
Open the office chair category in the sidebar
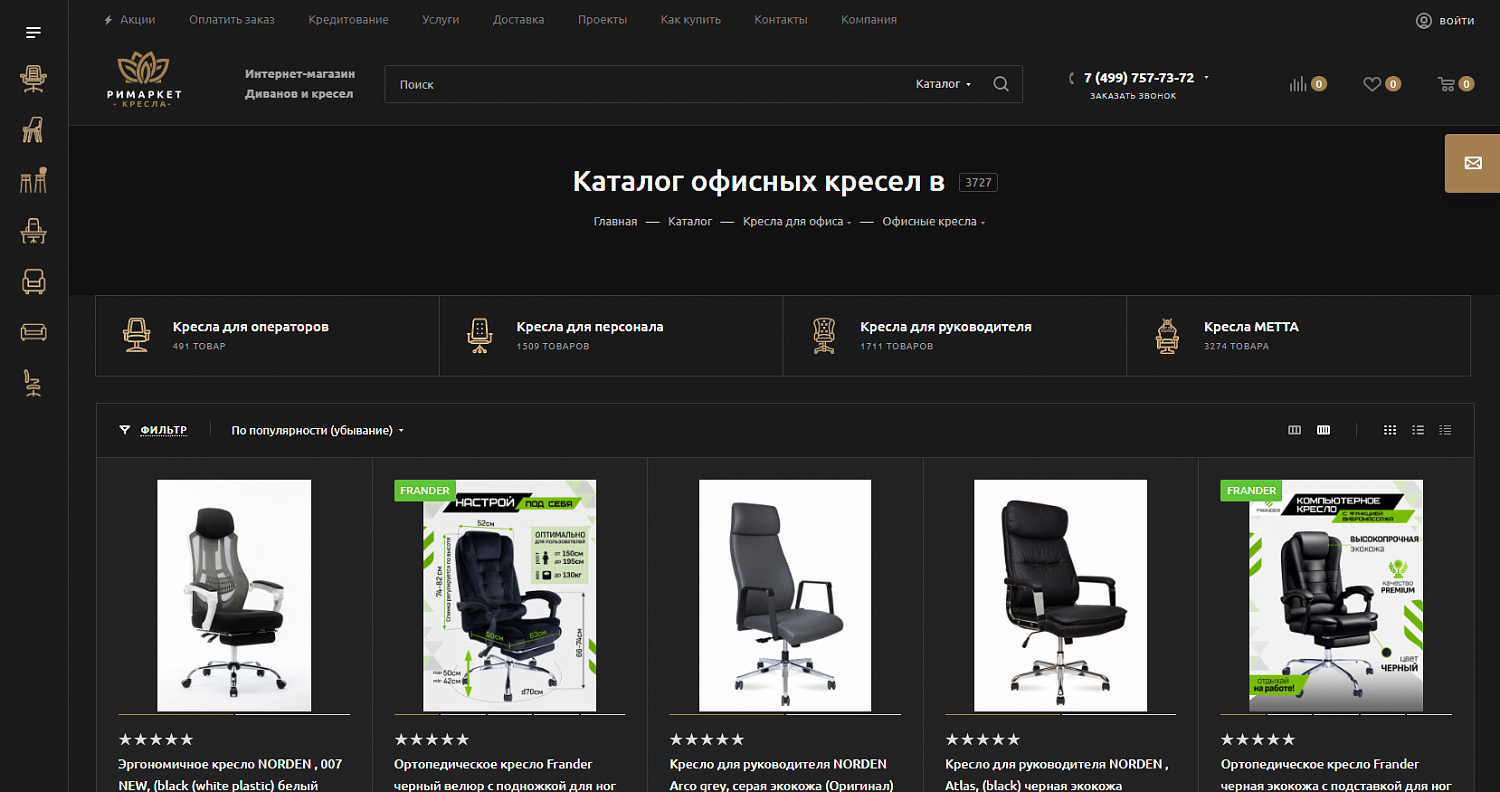(34, 79)
